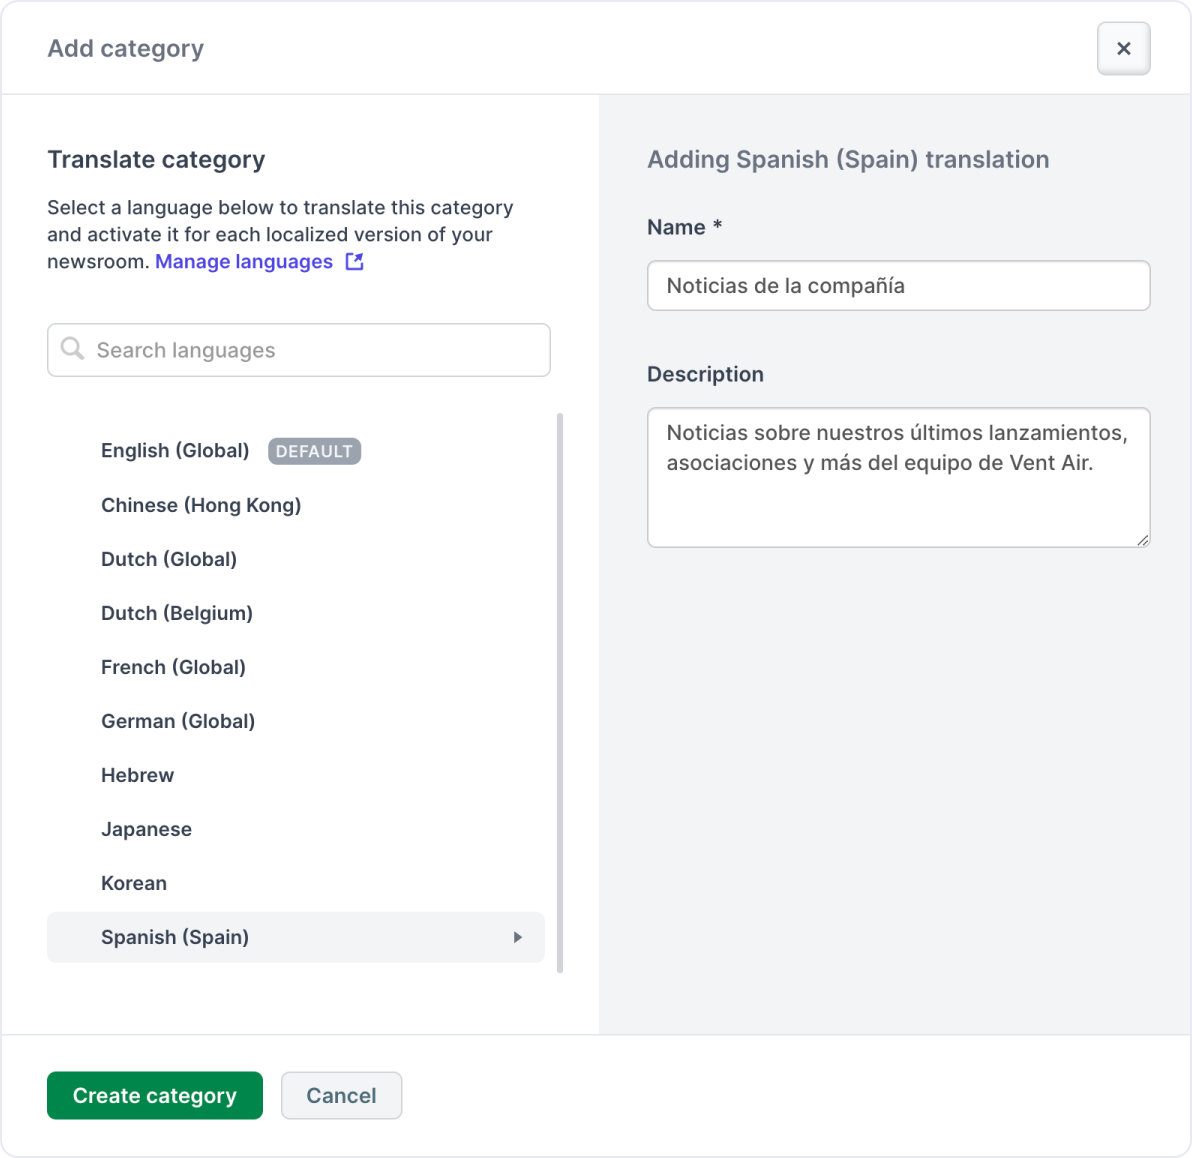The height and width of the screenshot is (1158, 1192).
Task: Click the external link icon beside Manage languages
Action: pyautogui.click(x=354, y=262)
